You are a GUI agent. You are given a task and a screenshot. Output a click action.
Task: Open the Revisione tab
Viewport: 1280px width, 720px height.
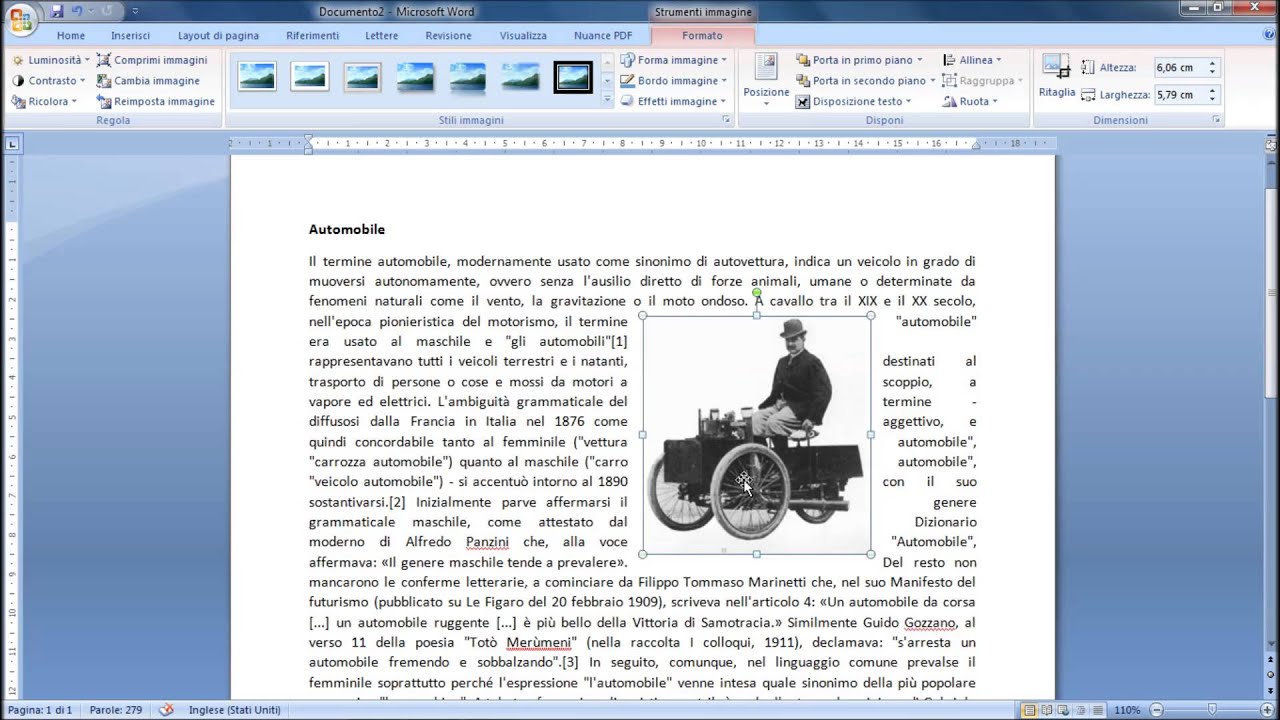448,35
